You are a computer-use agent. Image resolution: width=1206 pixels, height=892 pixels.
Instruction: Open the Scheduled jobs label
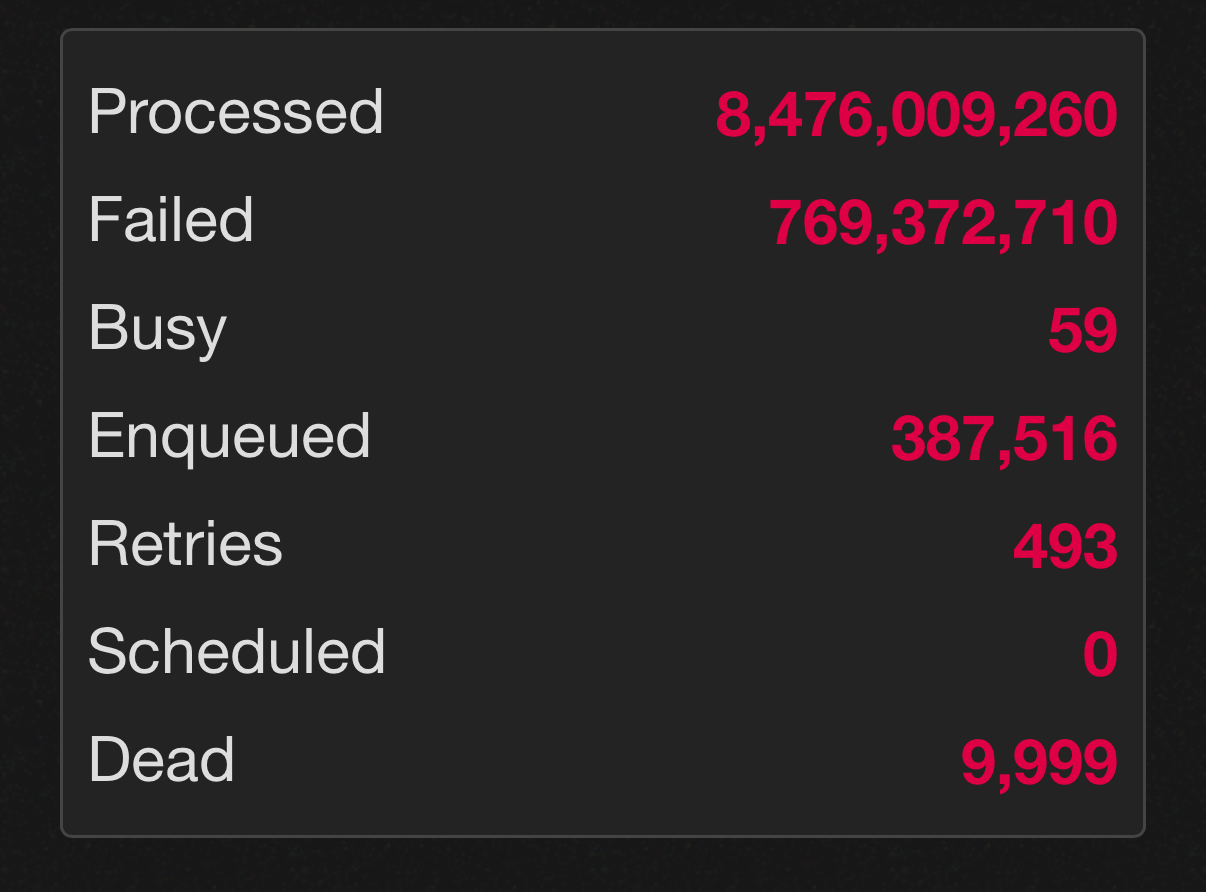[x=237, y=652]
